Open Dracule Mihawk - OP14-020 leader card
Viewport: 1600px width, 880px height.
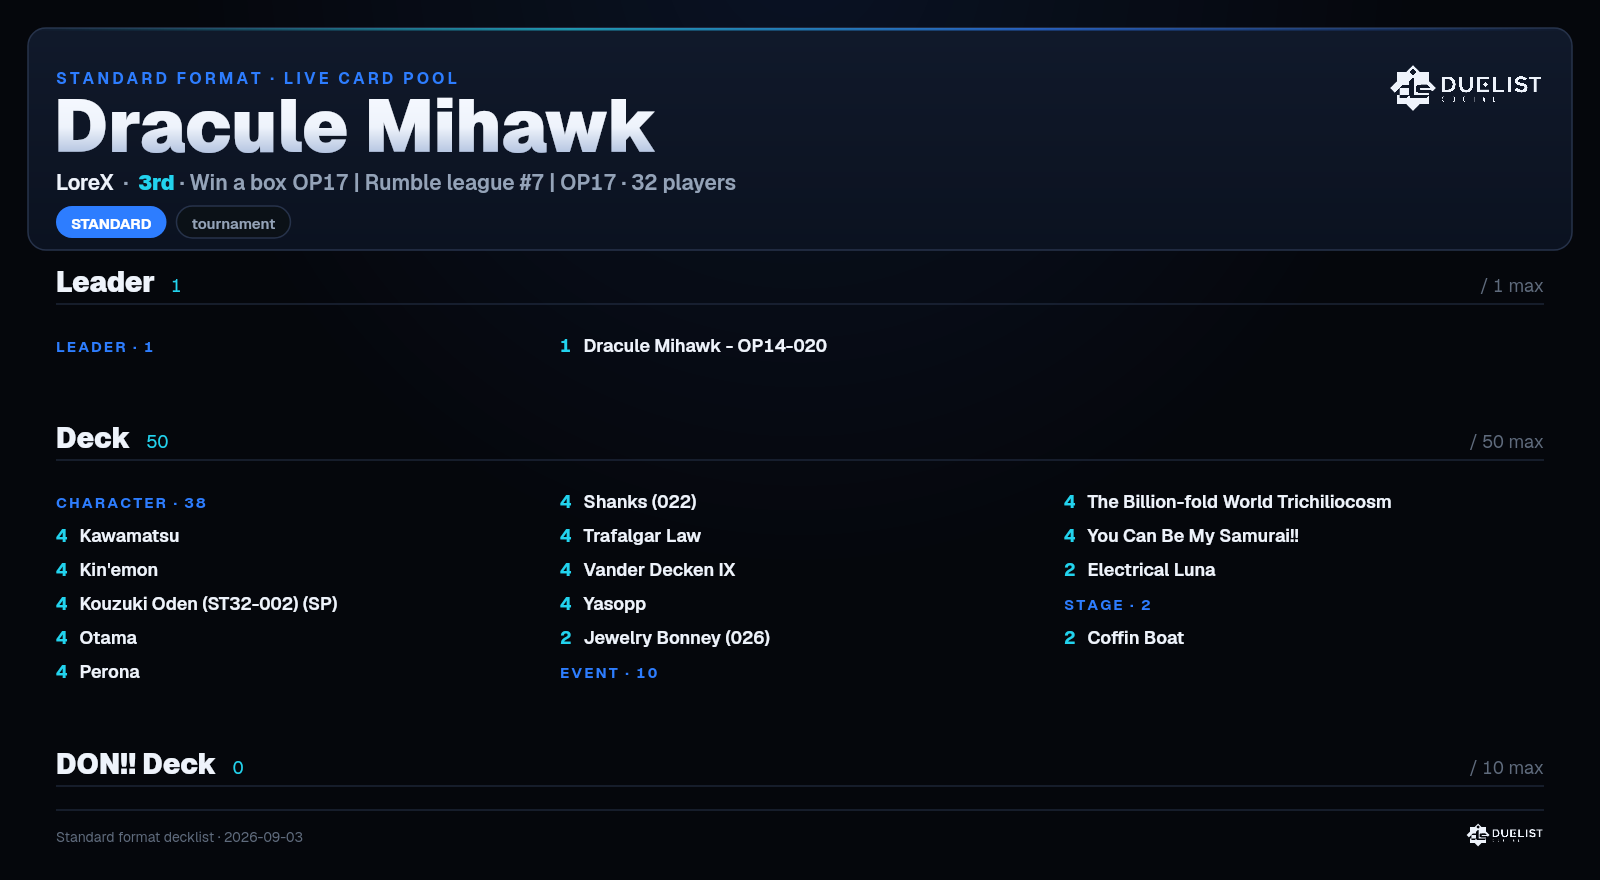tap(693, 346)
